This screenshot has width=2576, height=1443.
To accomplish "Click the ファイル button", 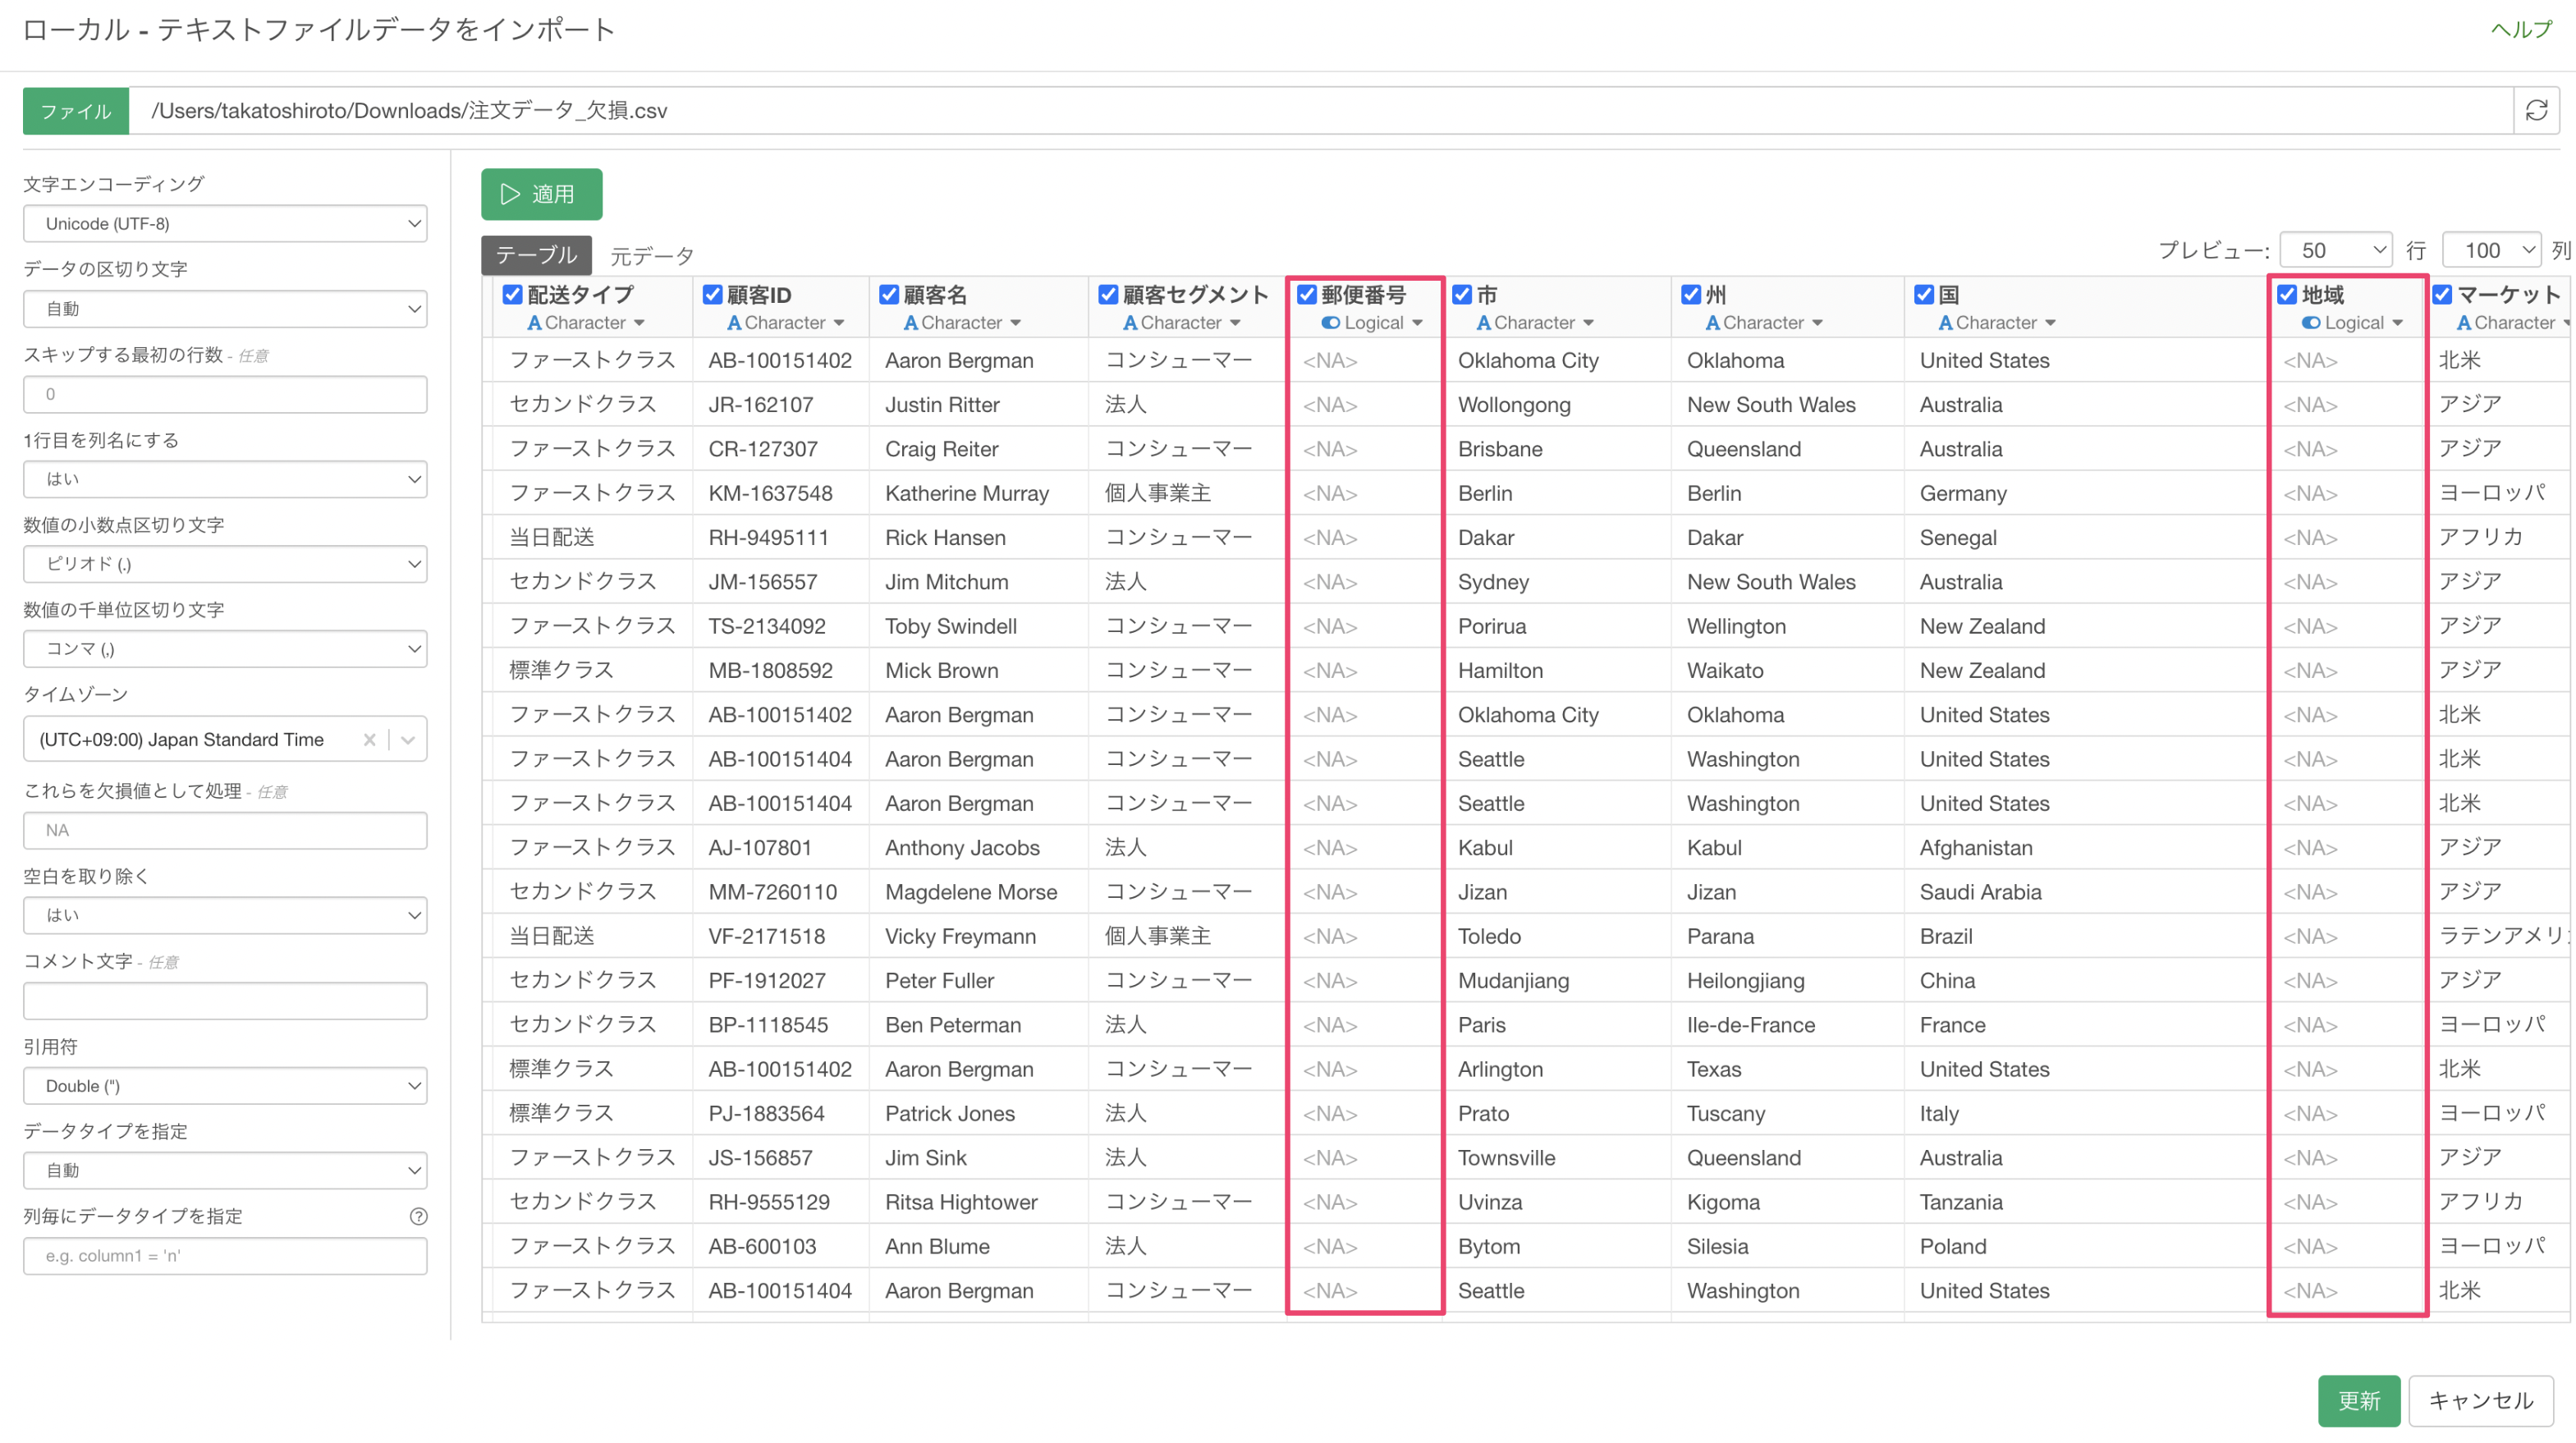I will (x=76, y=110).
